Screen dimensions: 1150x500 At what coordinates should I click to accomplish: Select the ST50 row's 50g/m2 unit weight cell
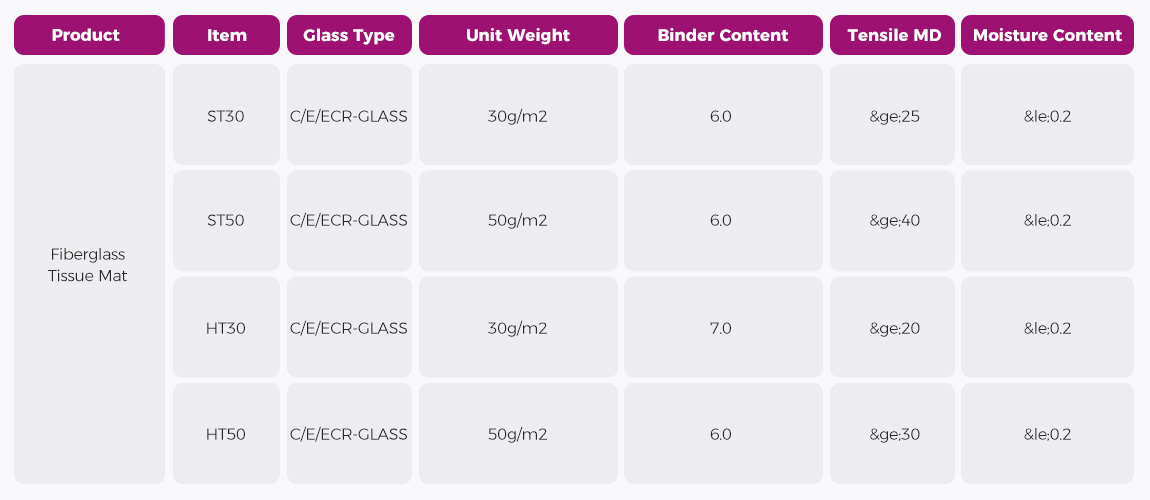[517, 221]
